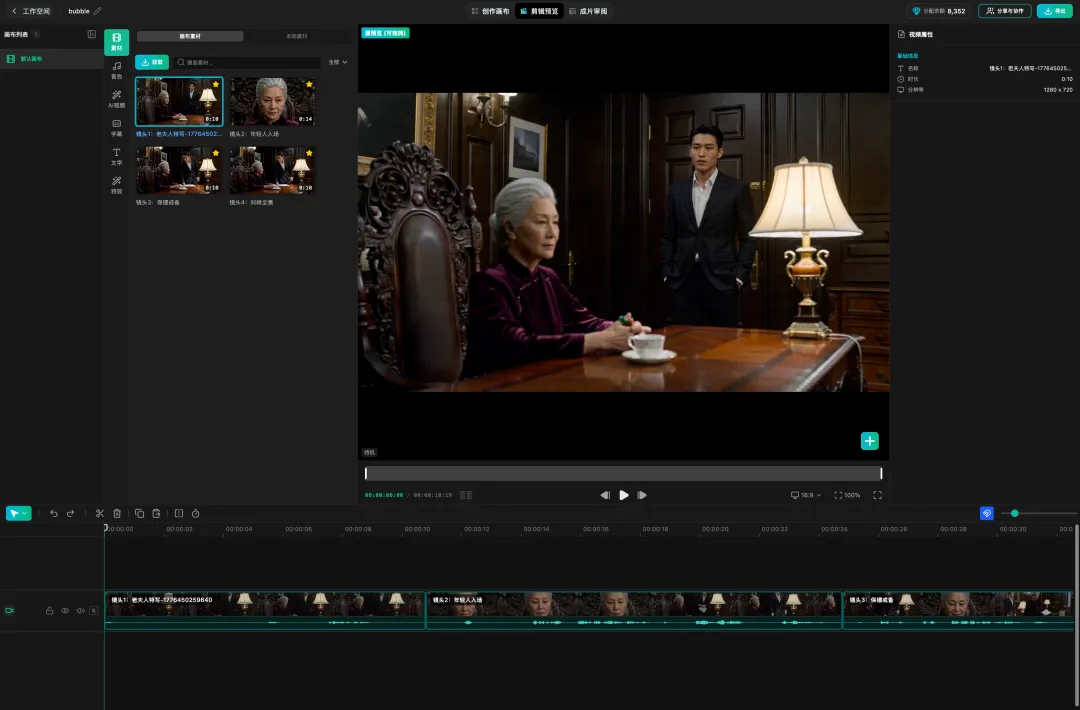
Task: Click the trash delete icon in timeline toolbar
Action: tap(117, 514)
